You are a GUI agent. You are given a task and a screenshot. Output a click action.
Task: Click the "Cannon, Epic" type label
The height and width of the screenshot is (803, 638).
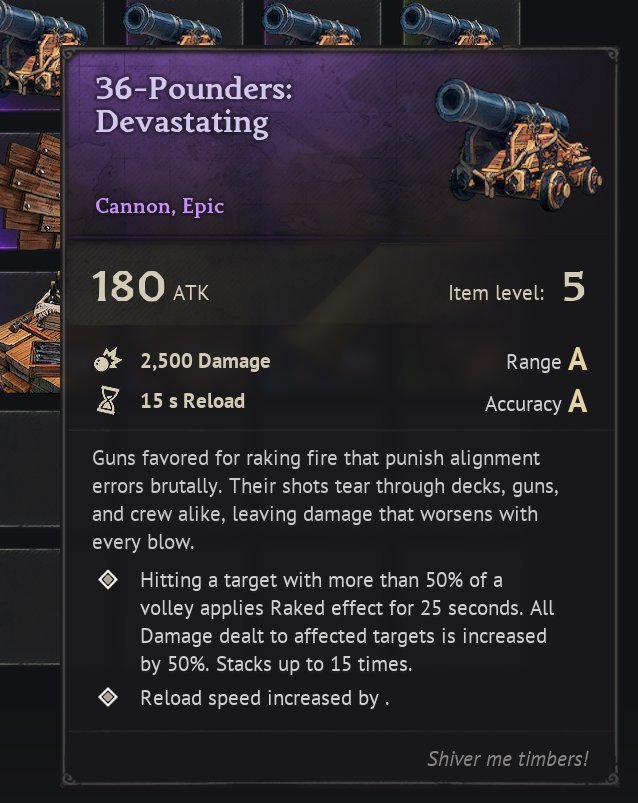160,207
